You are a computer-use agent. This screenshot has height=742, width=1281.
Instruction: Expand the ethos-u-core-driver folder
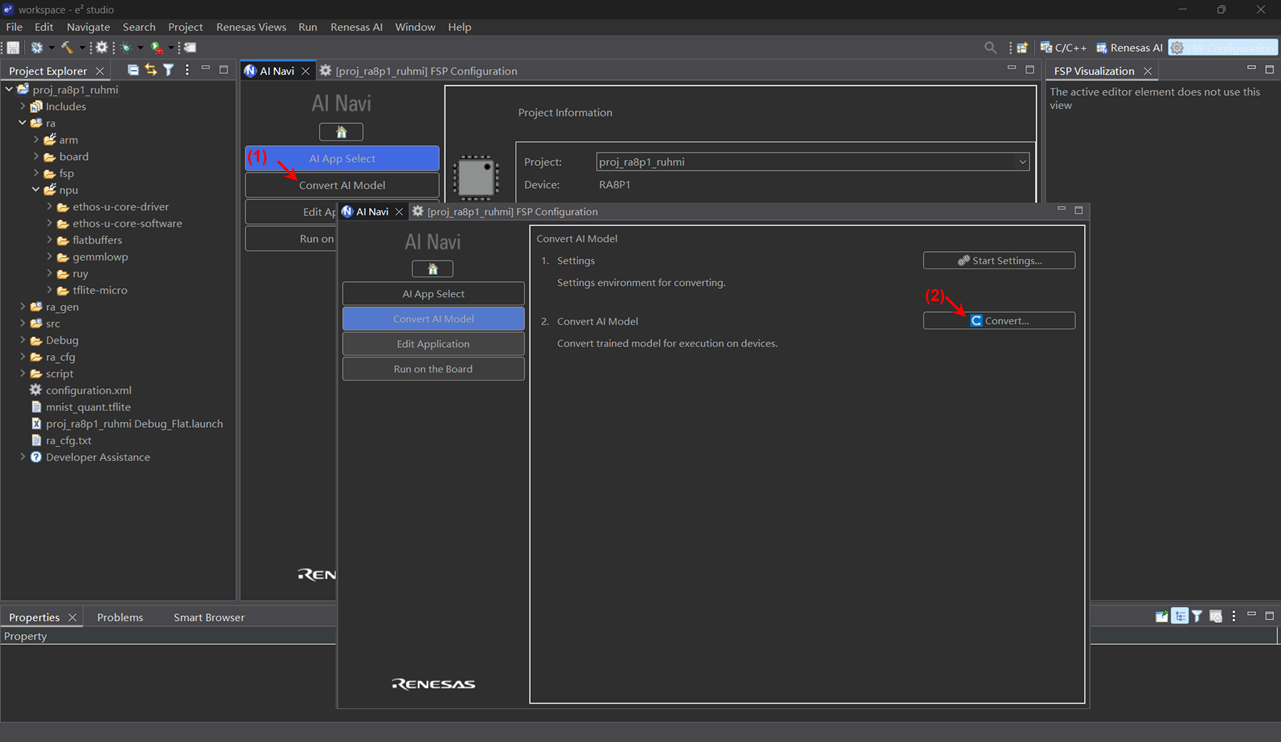[49, 207]
